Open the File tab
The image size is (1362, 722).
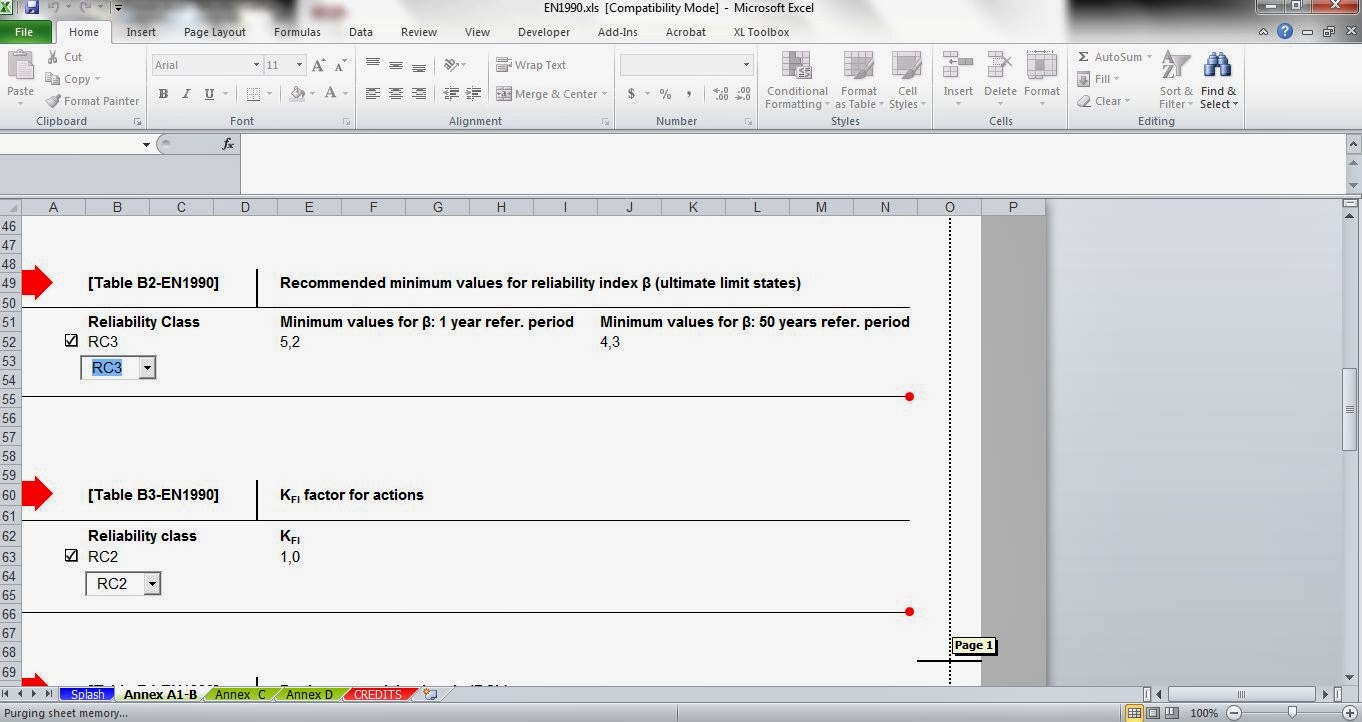[24, 32]
